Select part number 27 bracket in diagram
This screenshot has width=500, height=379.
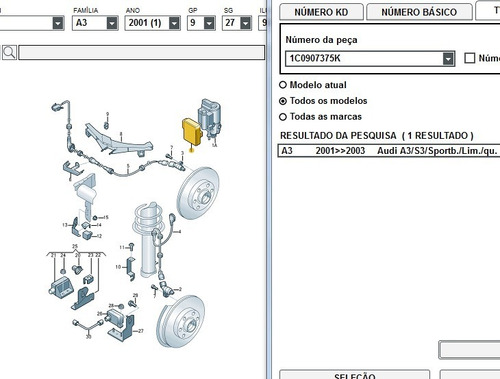[122, 328]
